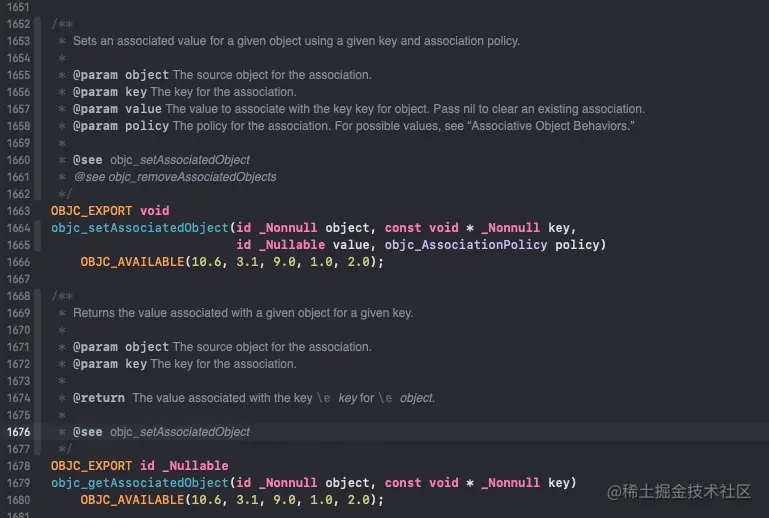Click the highlighted line number 1676
This screenshot has width=769, height=518.
17,432
